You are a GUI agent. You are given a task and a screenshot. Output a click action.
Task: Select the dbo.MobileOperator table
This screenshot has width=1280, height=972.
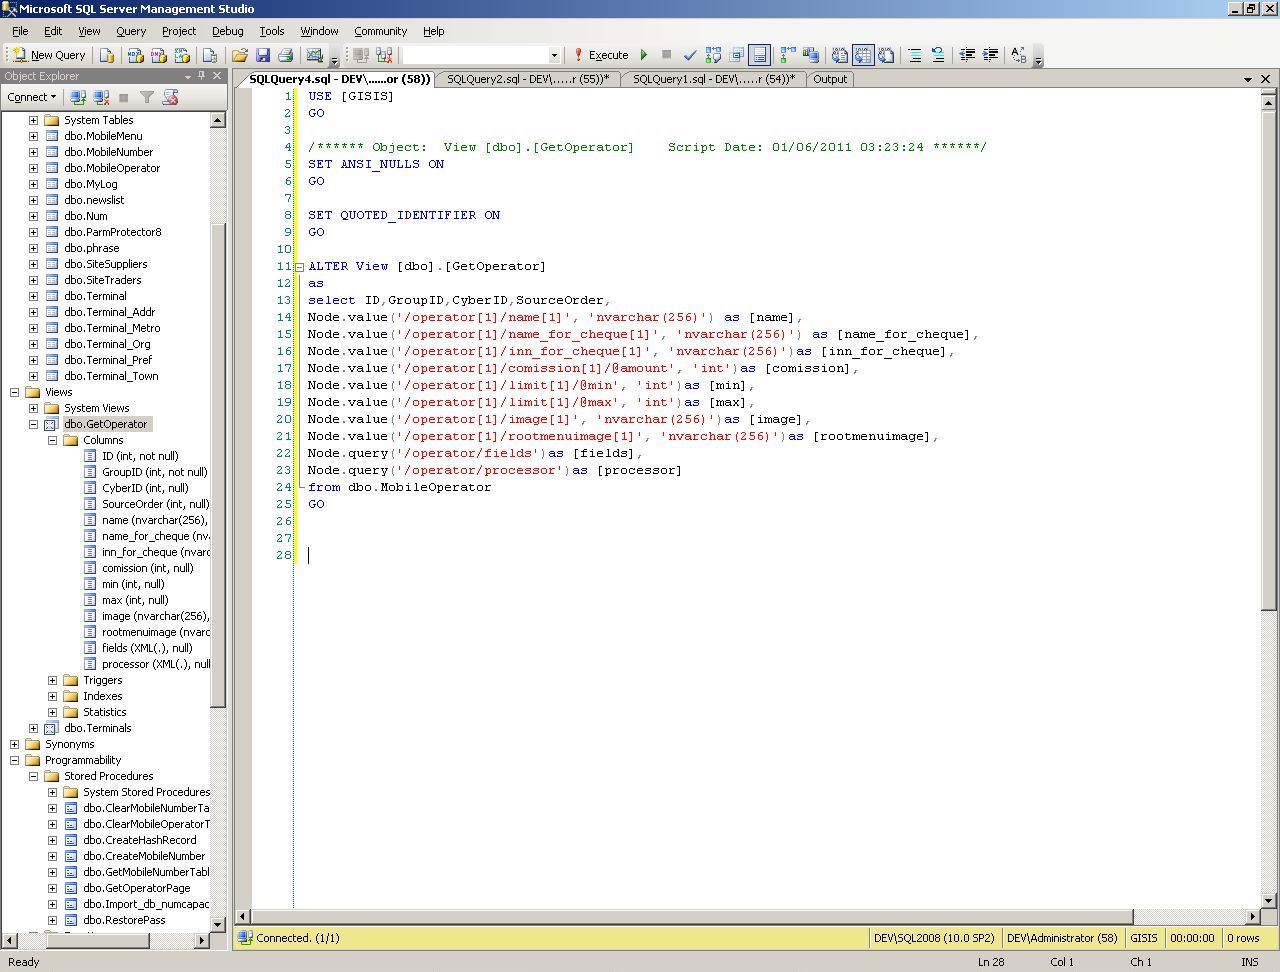click(112, 168)
